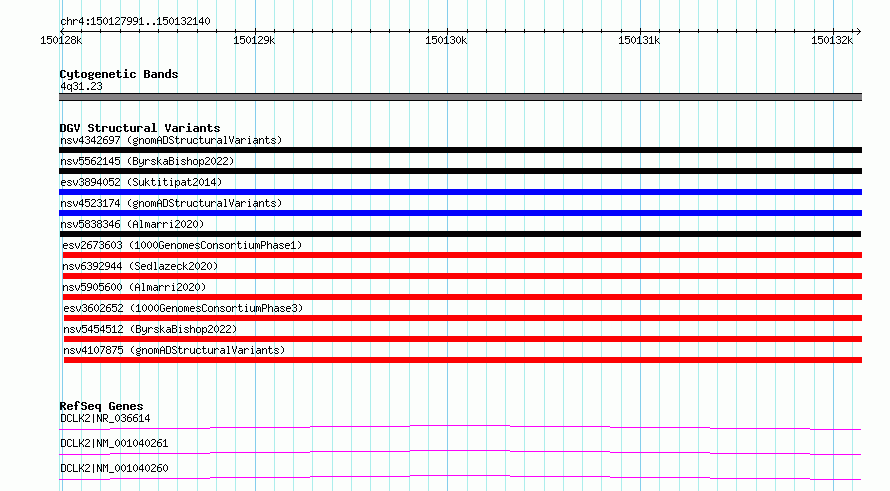Click the 150128k ruler tick label
This screenshot has height=491, width=890.
61,40
